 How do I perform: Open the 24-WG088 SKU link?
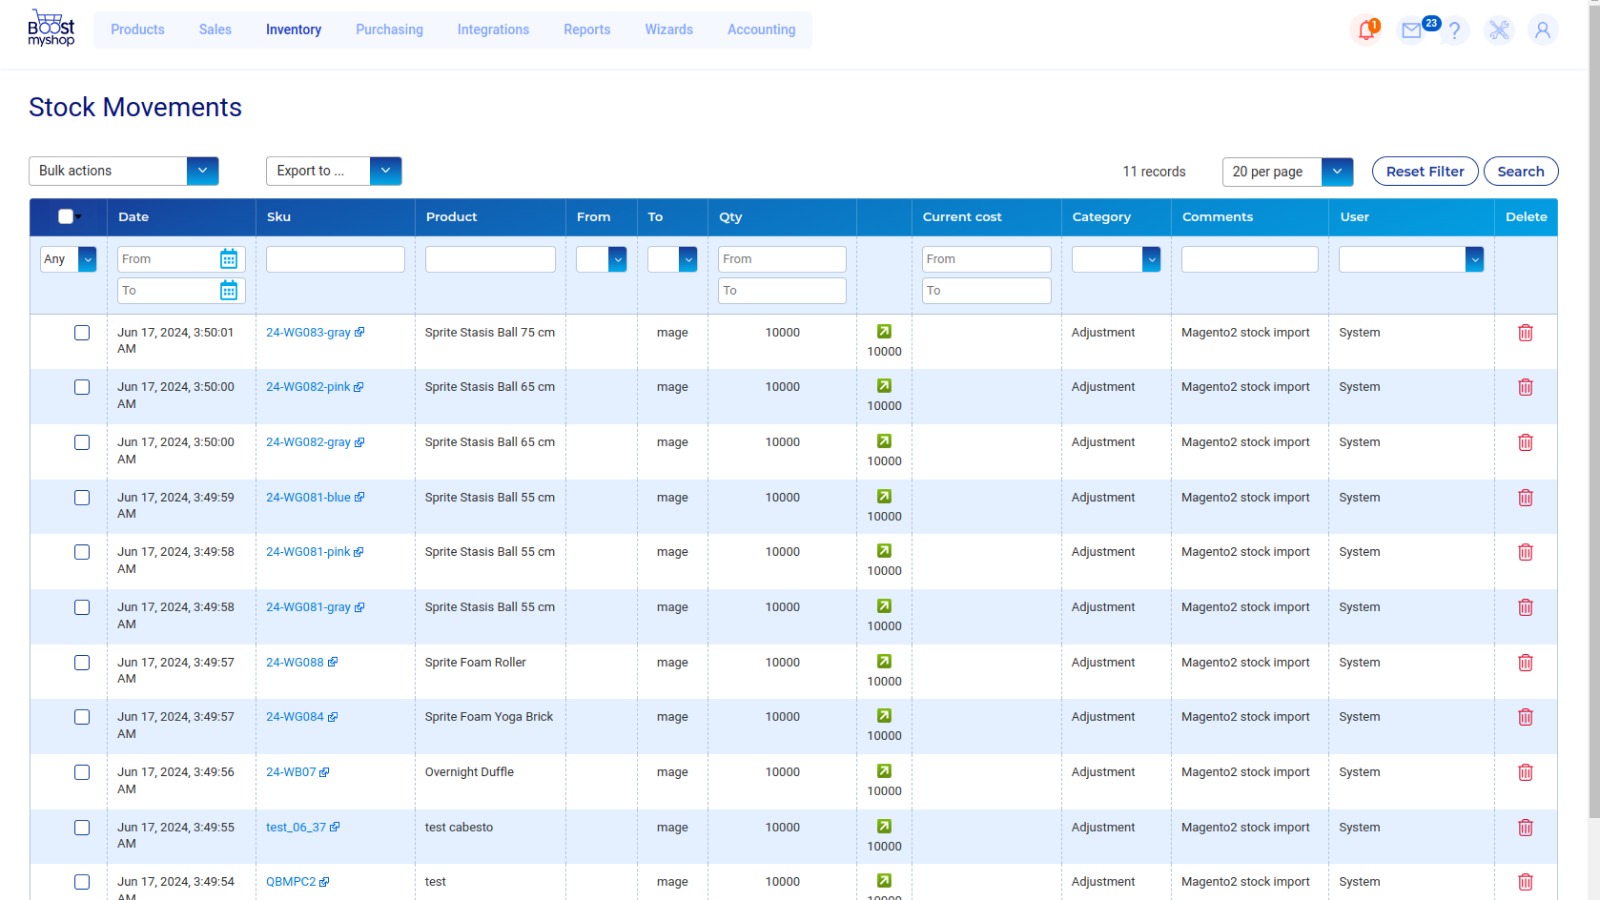[x=296, y=662]
